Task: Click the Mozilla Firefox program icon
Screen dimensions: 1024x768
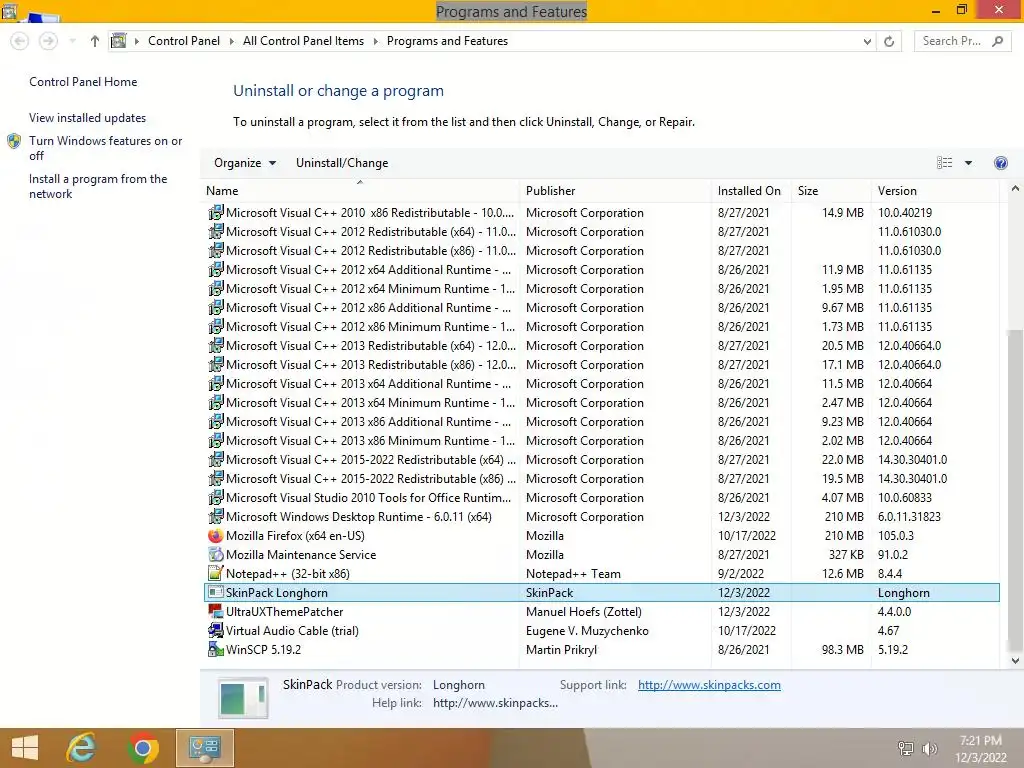Action: tap(215, 536)
